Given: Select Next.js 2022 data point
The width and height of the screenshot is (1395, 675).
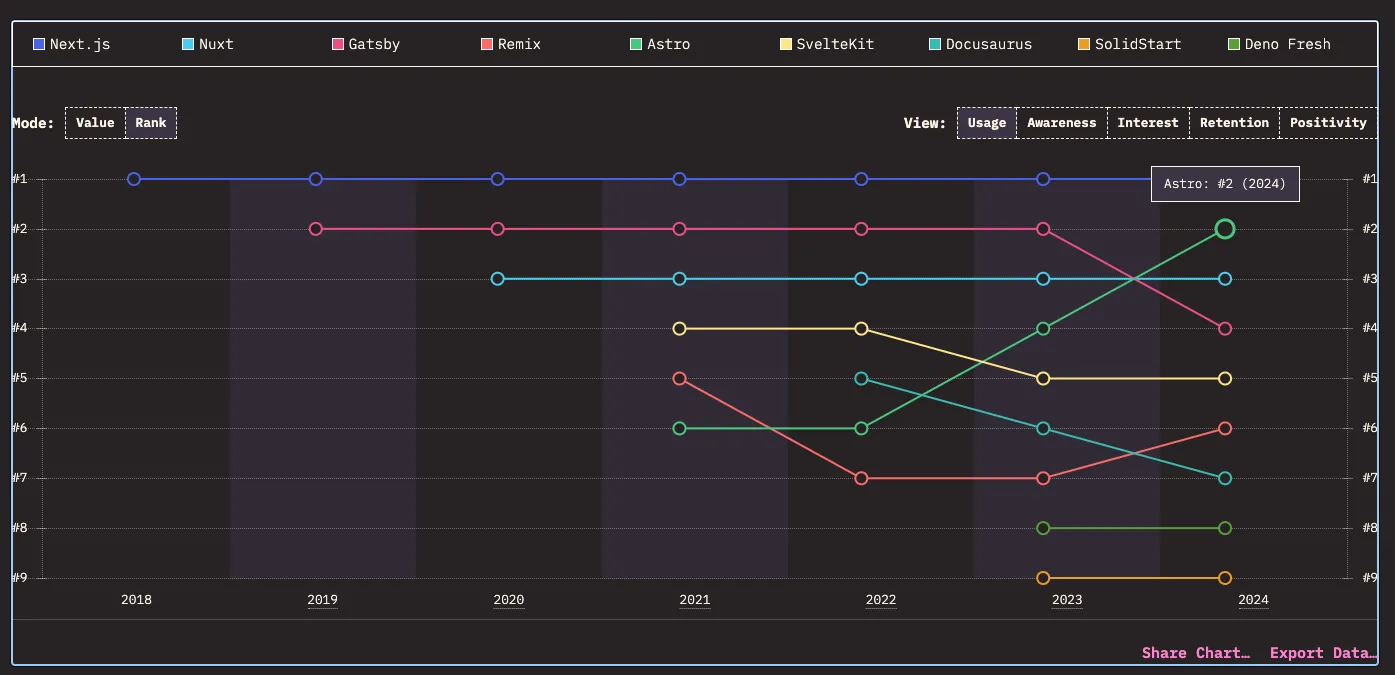Looking at the screenshot, I should [x=862, y=179].
